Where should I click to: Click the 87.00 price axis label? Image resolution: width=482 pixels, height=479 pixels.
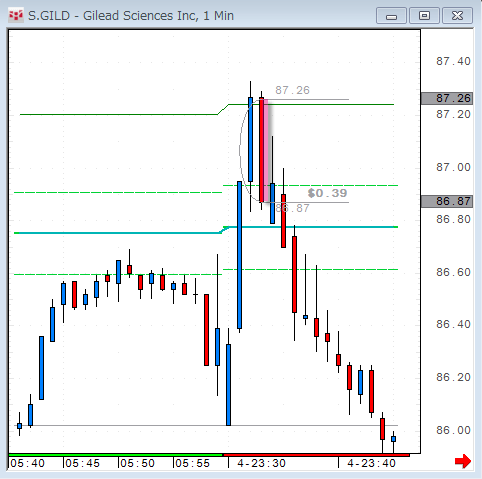(453, 167)
